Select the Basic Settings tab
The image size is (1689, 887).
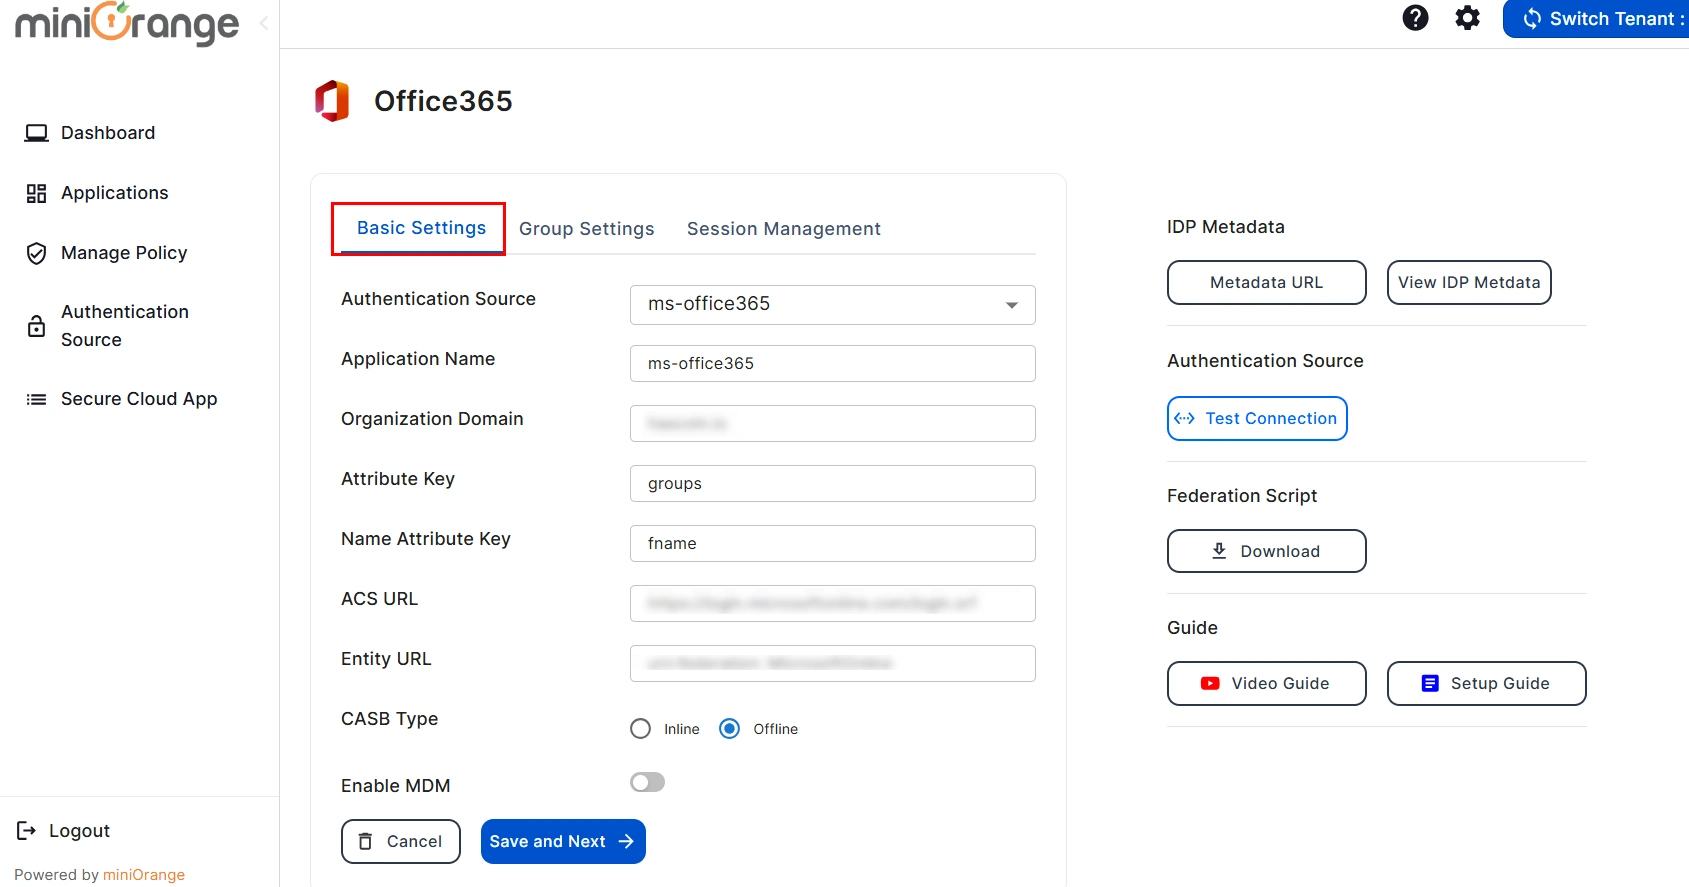coord(421,228)
